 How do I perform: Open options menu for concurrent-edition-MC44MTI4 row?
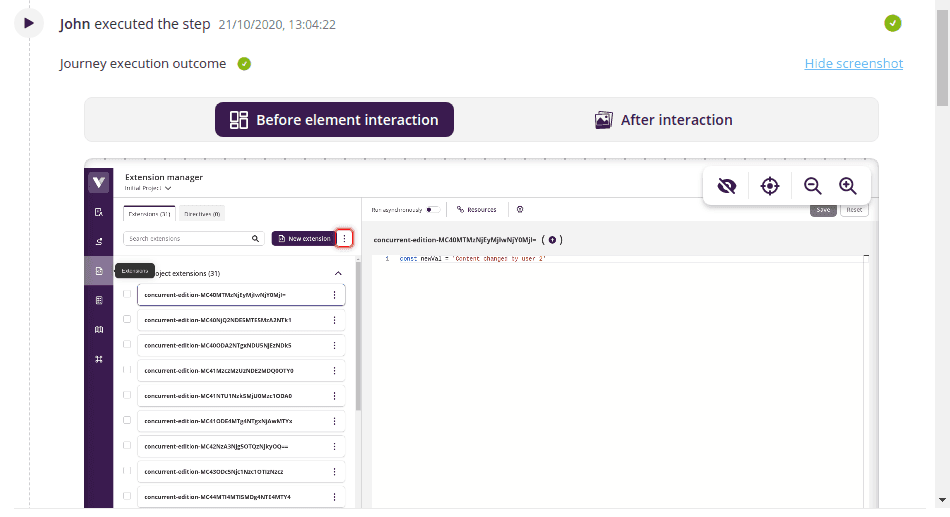pyautogui.click(x=334, y=497)
